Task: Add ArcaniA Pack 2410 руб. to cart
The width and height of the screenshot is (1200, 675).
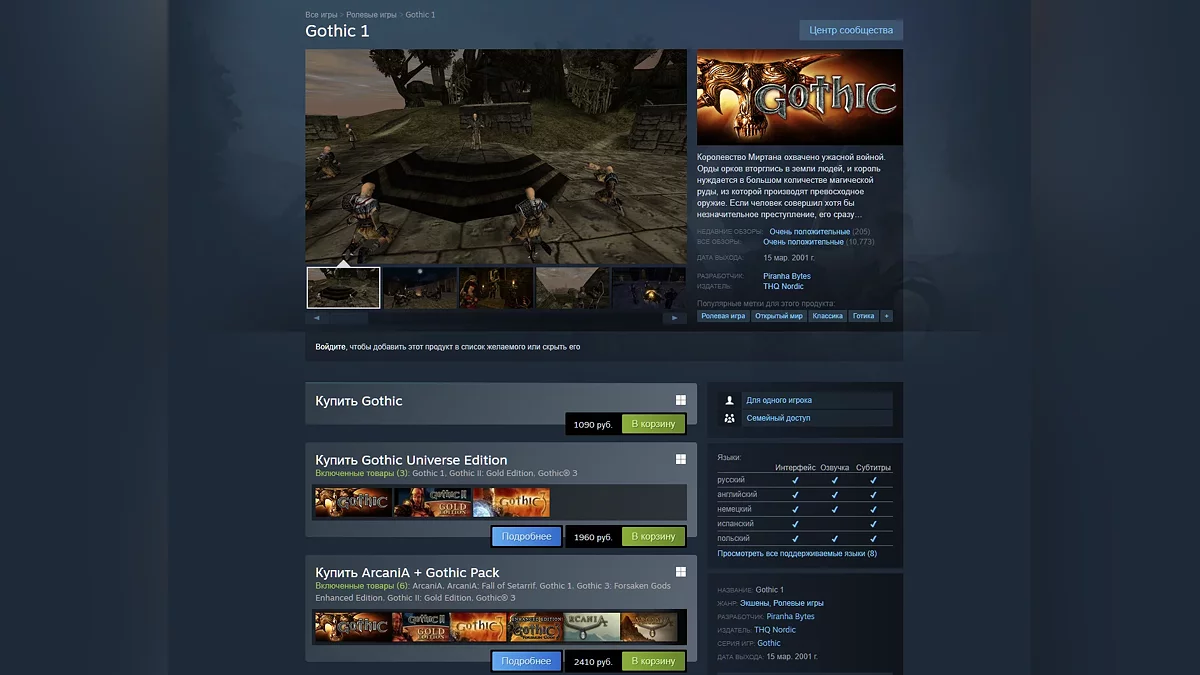Action: [x=654, y=661]
